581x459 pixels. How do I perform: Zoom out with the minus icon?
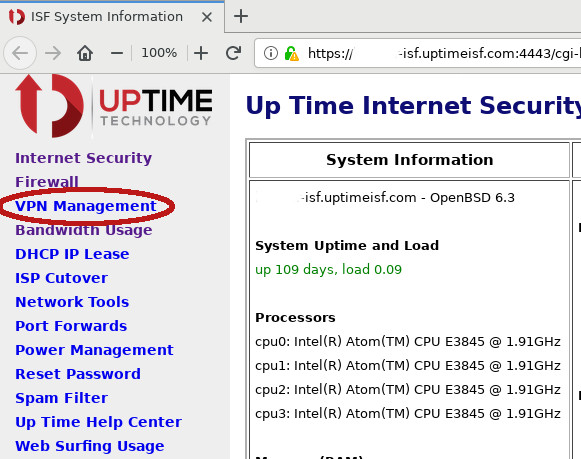point(117,53)
